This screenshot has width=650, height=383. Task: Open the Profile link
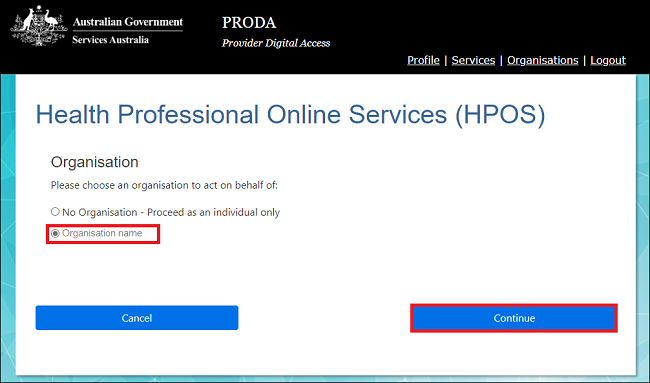pos(423,61)
